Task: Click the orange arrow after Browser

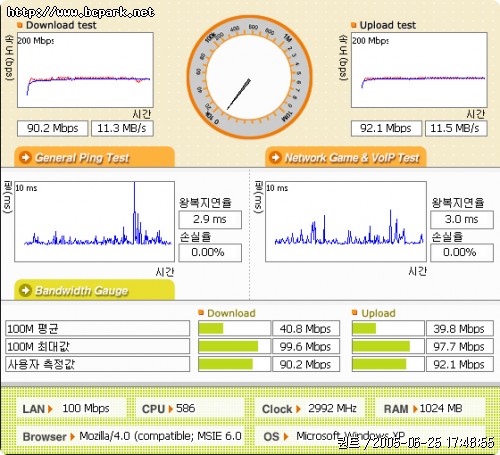Action: [72, 437]
